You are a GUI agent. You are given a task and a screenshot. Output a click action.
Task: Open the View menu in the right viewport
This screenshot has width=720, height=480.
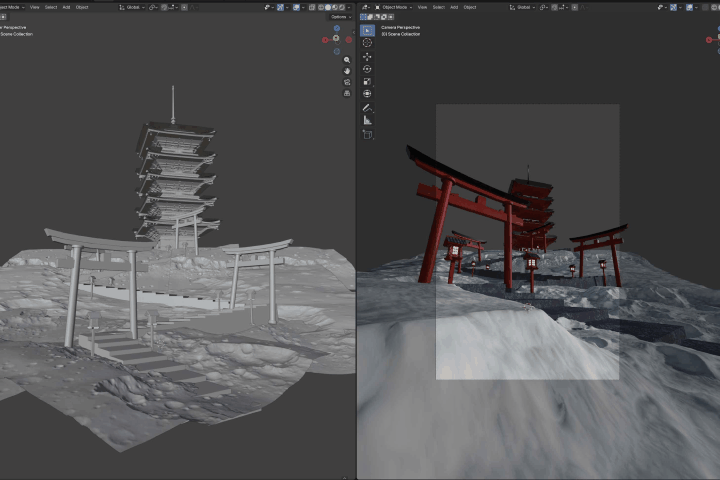[422, 7]
